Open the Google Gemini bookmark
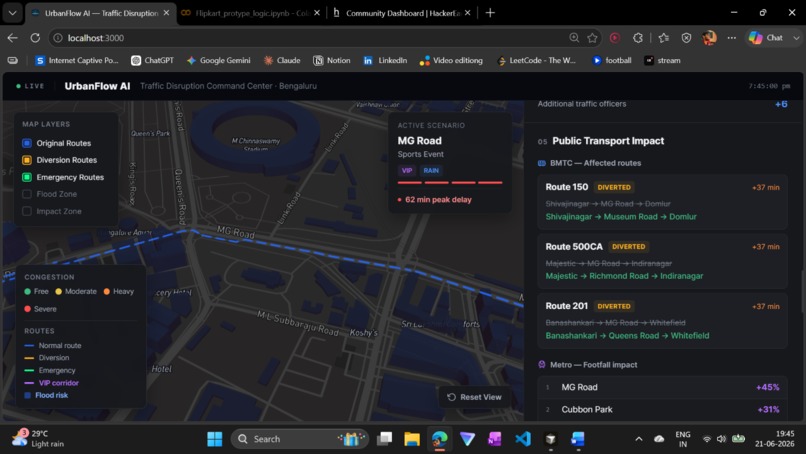 (218, 60)
